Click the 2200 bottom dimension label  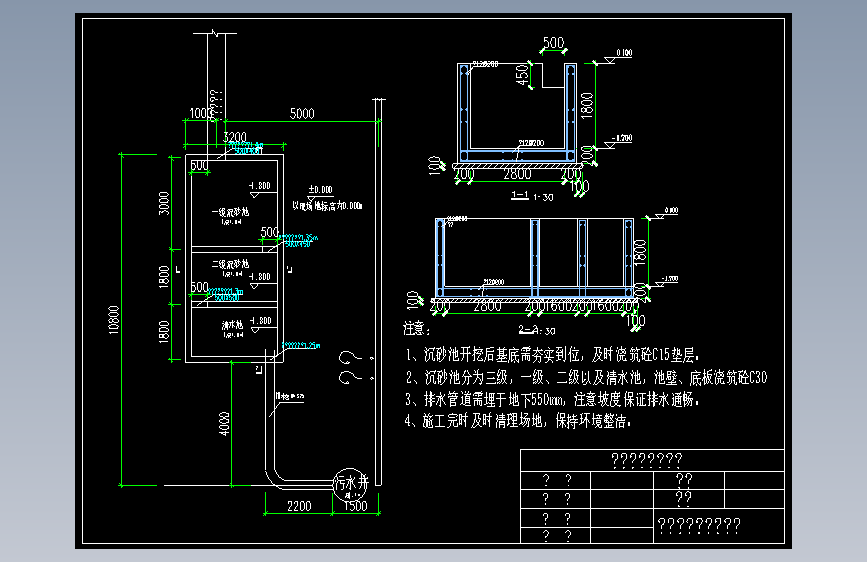coord(299,506)
